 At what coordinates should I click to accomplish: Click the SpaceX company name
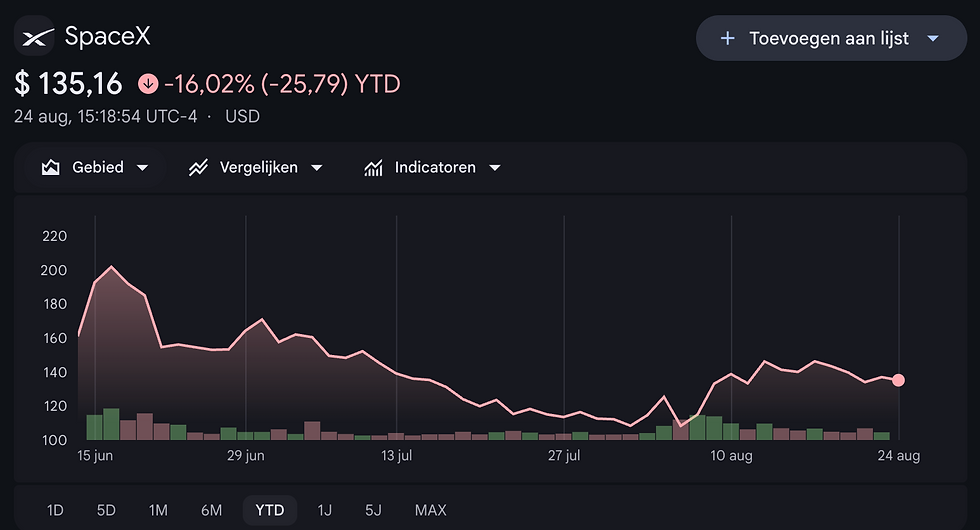coord(108,36)
